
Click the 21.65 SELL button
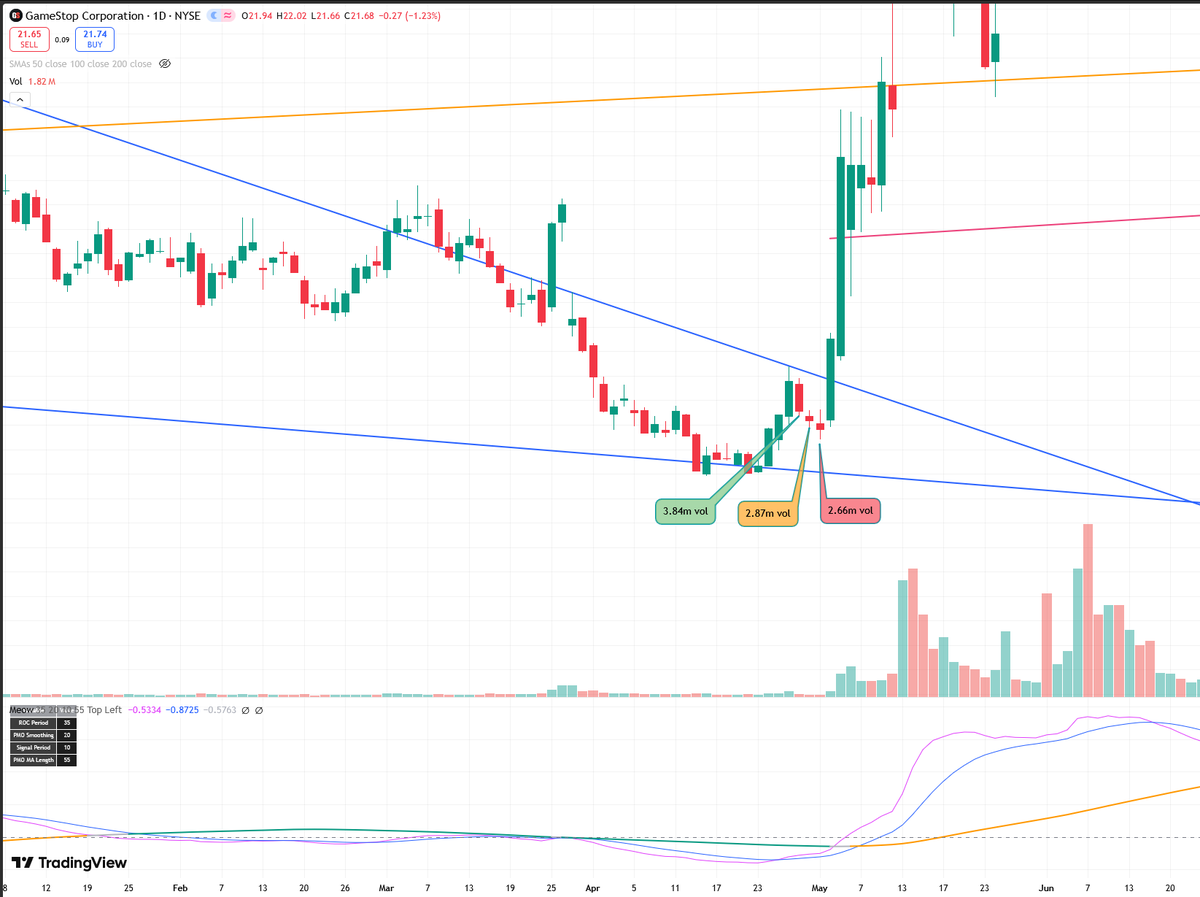tap(27, 39)
